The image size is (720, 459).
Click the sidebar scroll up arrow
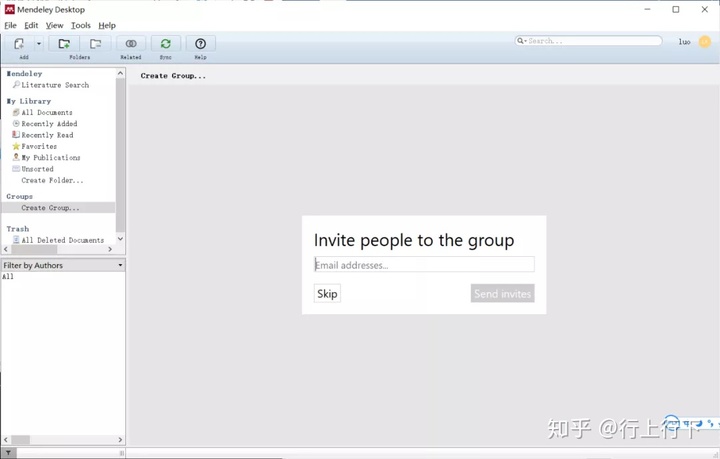point(120,73)
